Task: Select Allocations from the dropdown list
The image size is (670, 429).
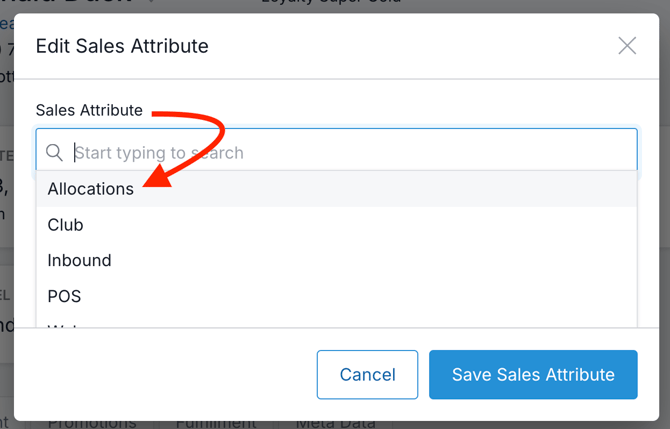Action: [x=91, y=189]
